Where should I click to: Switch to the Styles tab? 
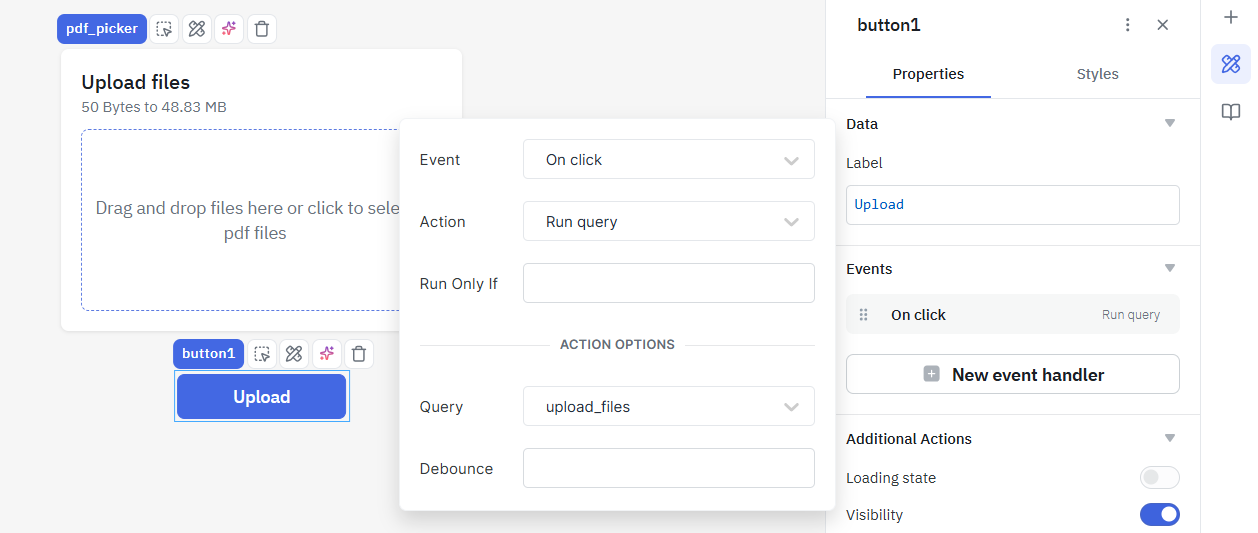[1097, 74]
